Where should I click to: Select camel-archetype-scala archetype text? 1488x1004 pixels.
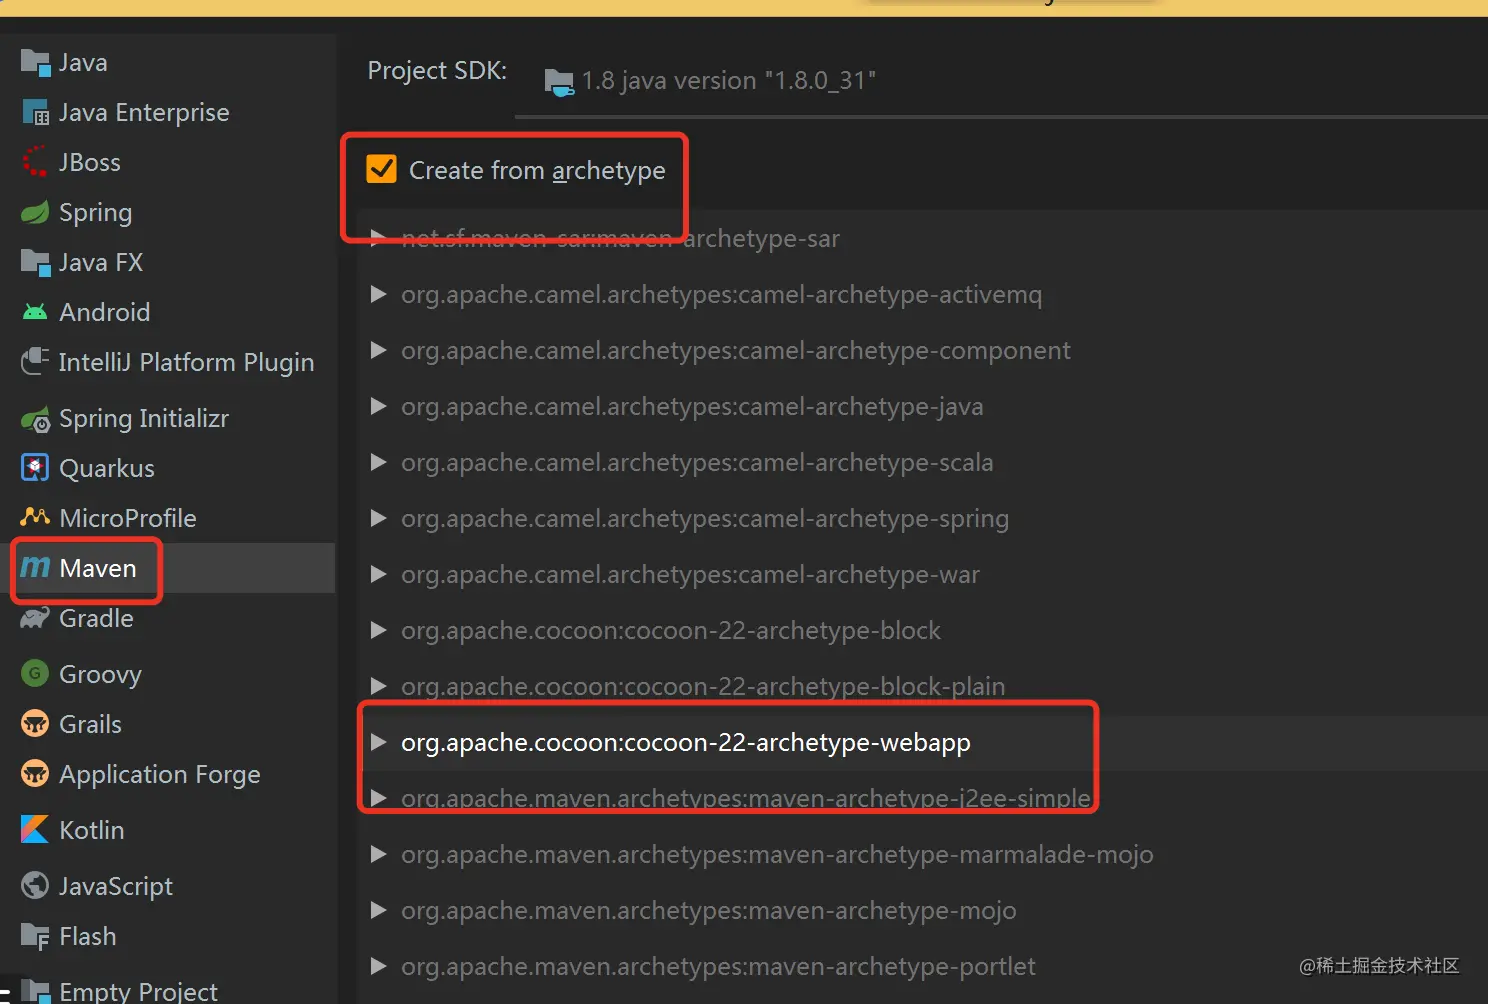(x=697, y=463)
